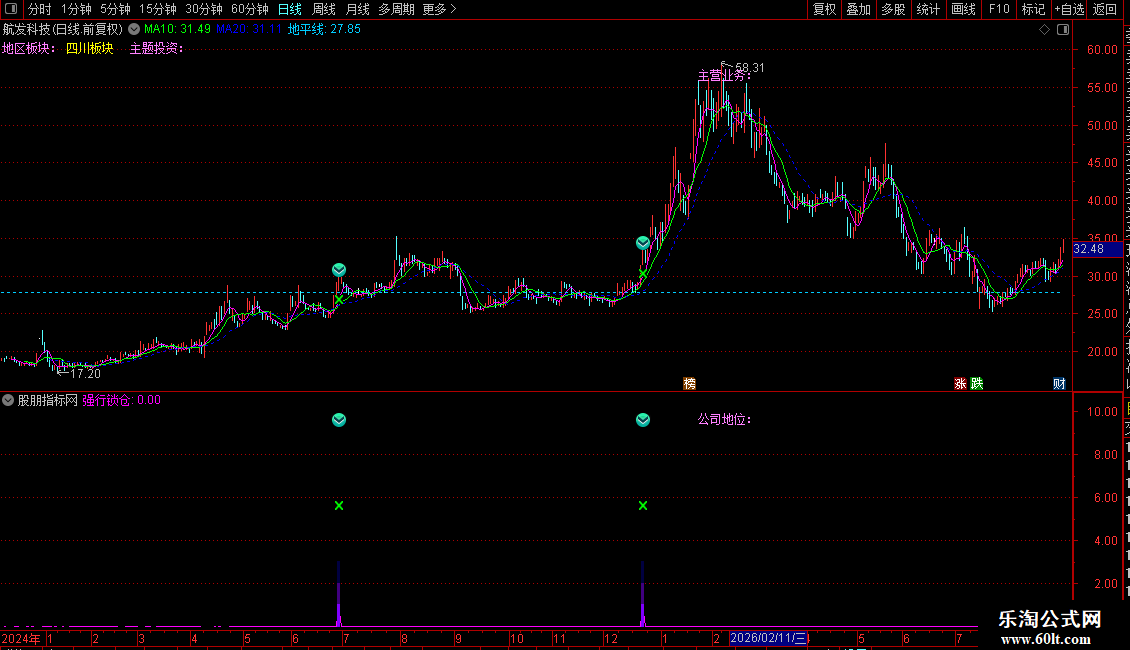This screenshot has width=1130, height=650.
Task: Click the +自选 button
Action: [1069, 9]
